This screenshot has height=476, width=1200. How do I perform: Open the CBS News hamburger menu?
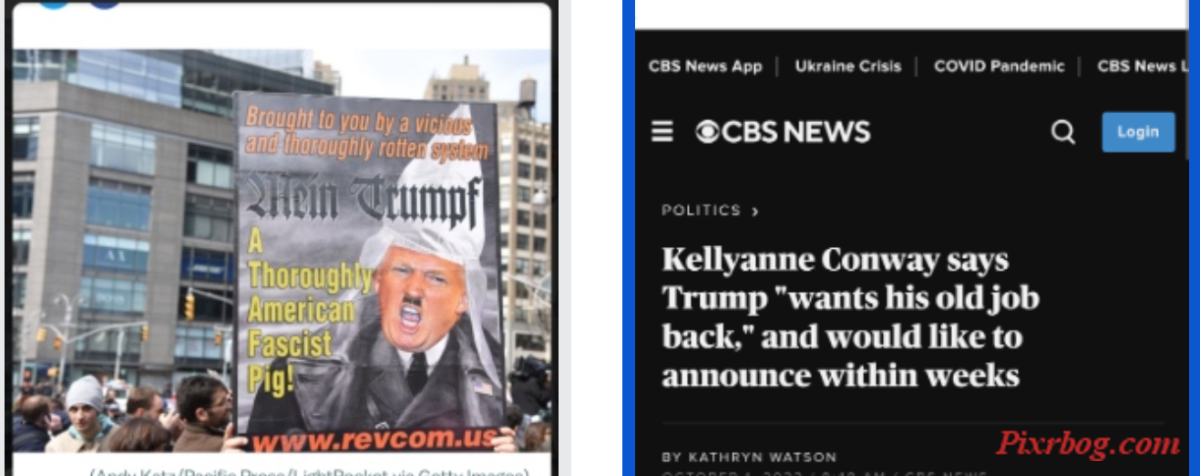tap(662, 132)
